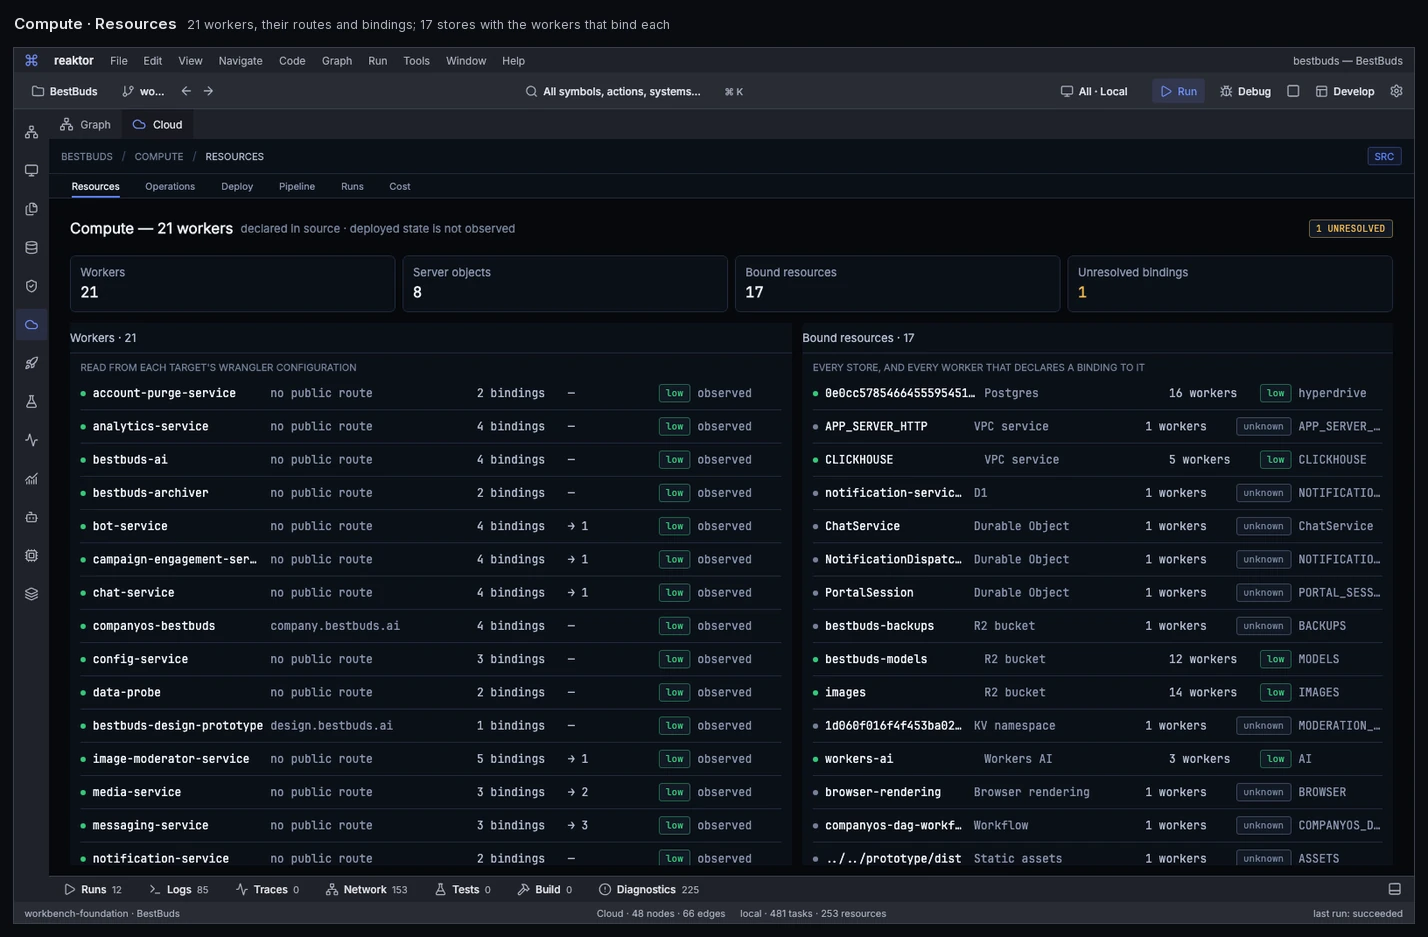Open the Develop layout selector
The image size is (1428, 937).
[1344, 91]
